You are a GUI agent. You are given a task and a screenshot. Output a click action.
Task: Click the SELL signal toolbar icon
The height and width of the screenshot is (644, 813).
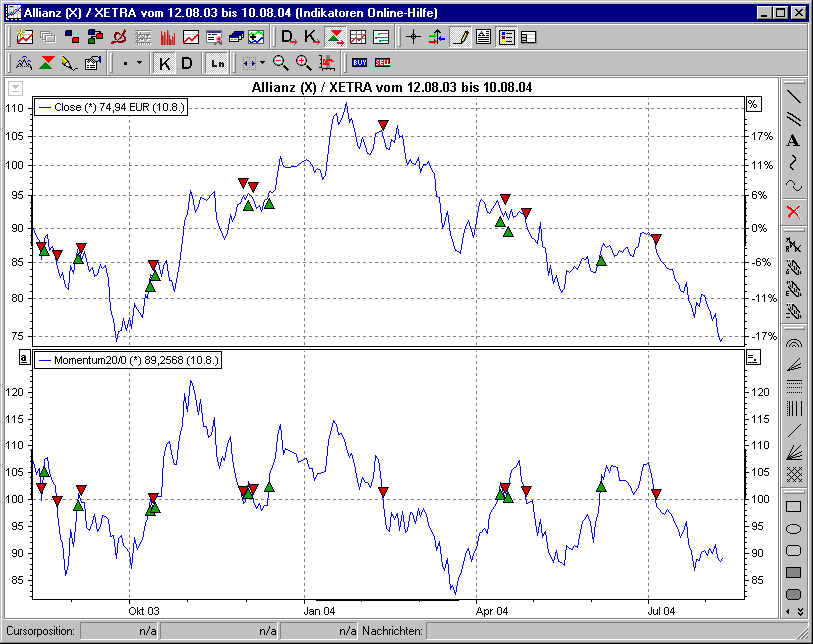pyautogui.click(x=383, y=62)
